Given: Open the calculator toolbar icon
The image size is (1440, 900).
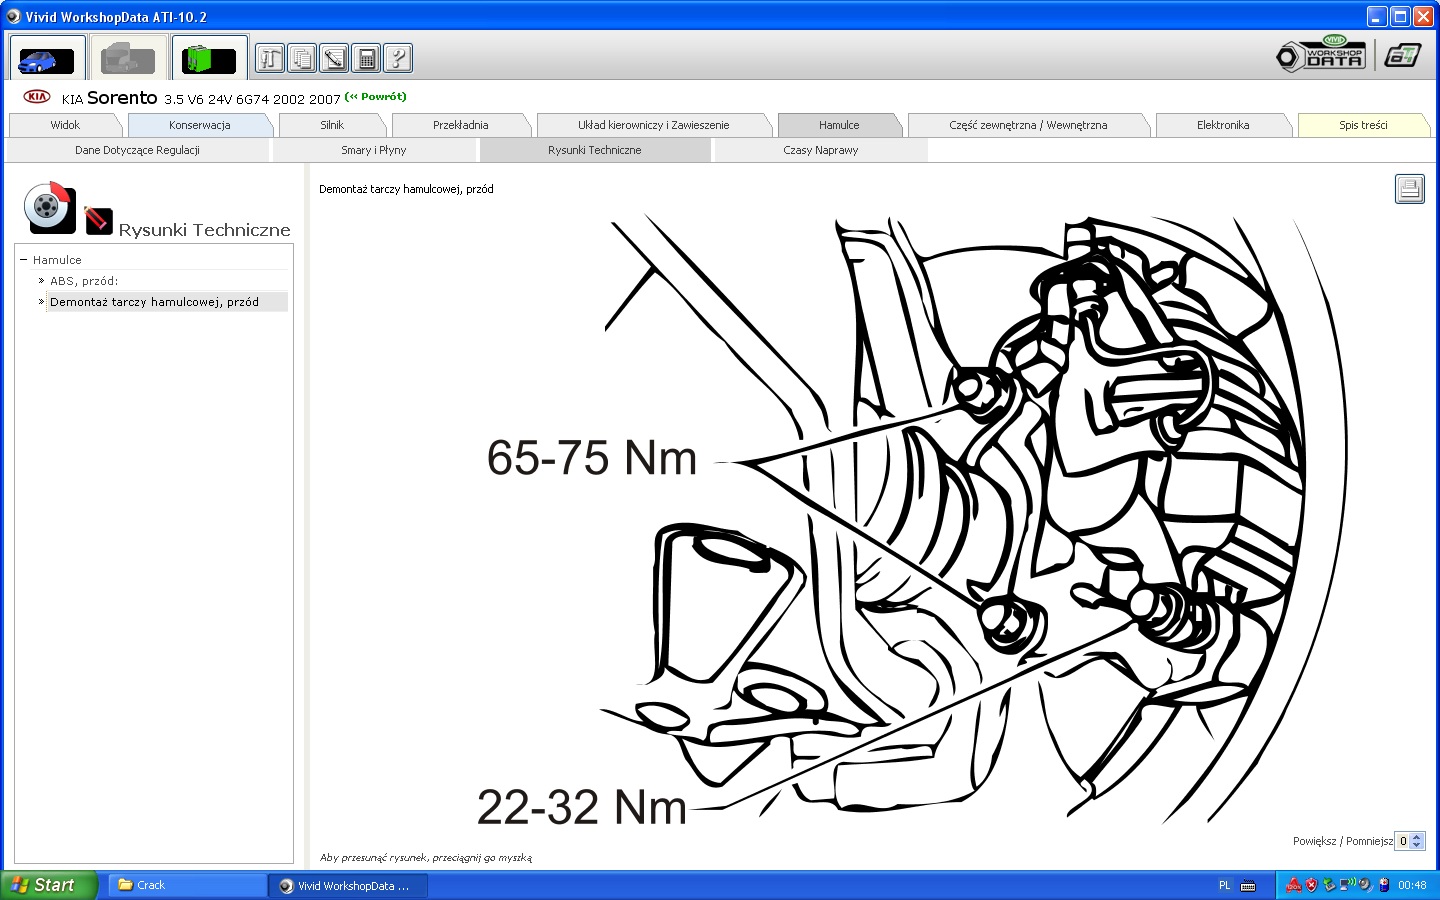Looking at the screenshot, I should point(366,59).
